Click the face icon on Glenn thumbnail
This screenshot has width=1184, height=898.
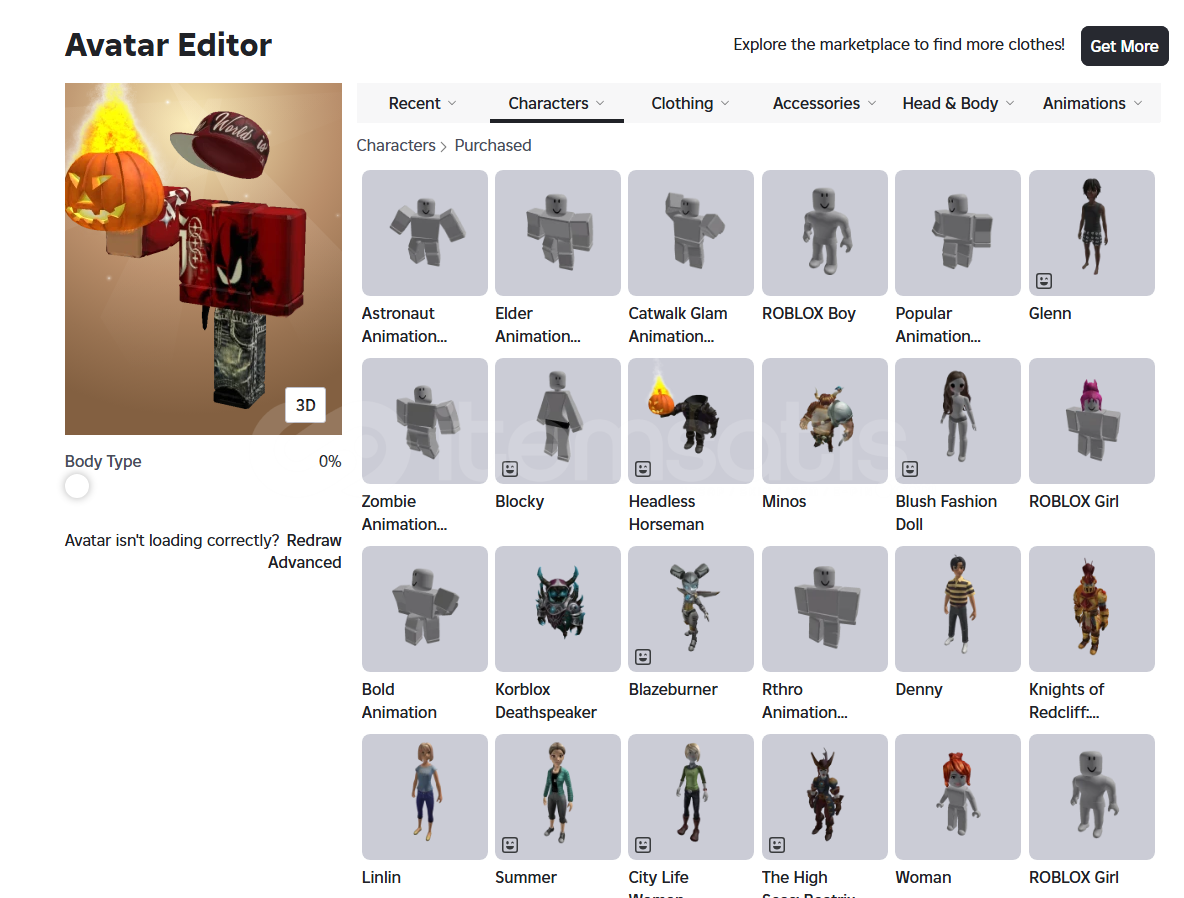(x=1044, y=281)
